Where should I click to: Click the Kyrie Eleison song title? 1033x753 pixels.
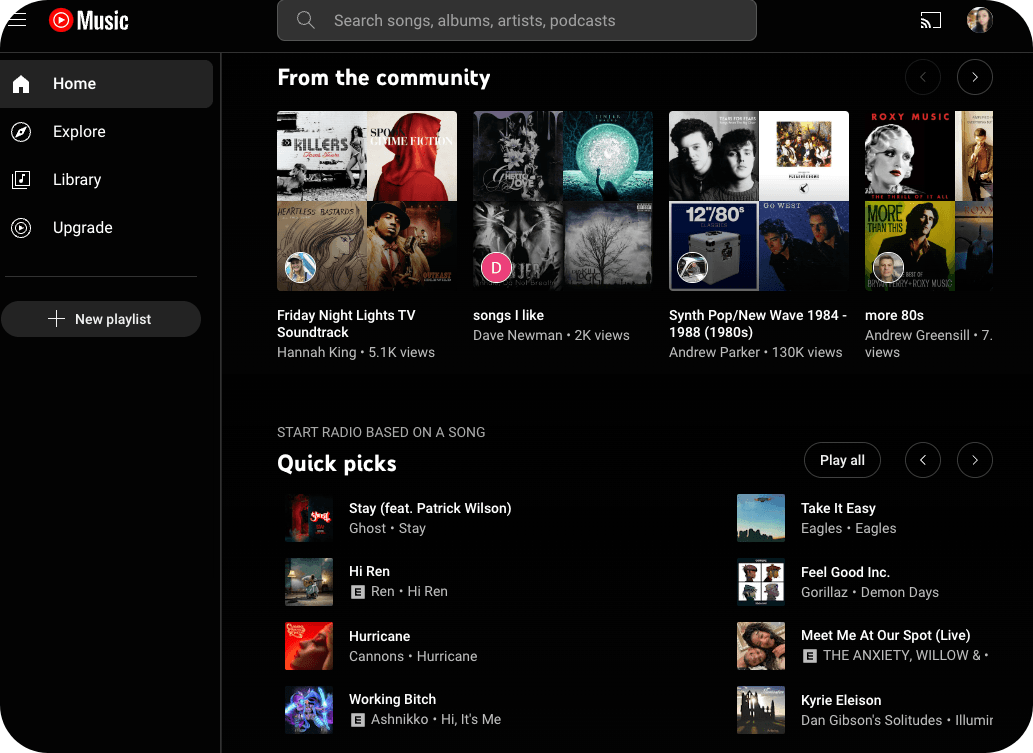[x=841, y=700]
